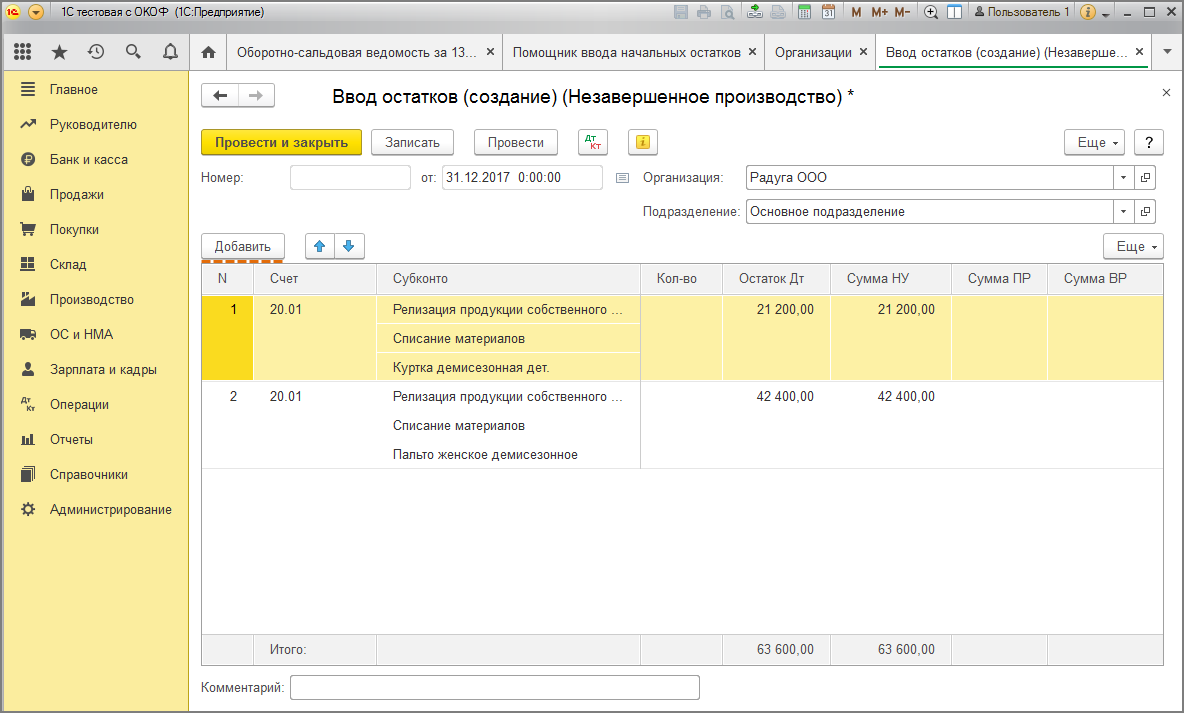The image size is (1184, 713).
Task: Expand the Подразделение dropdown list
Action: pos(1123,212)
